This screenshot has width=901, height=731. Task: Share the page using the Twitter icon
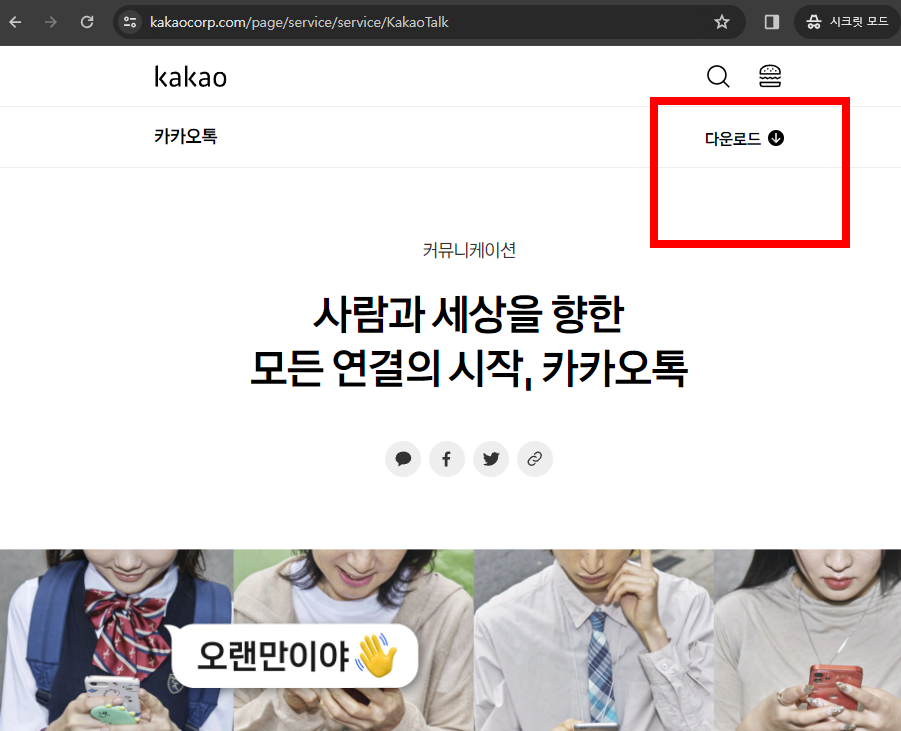491,459
